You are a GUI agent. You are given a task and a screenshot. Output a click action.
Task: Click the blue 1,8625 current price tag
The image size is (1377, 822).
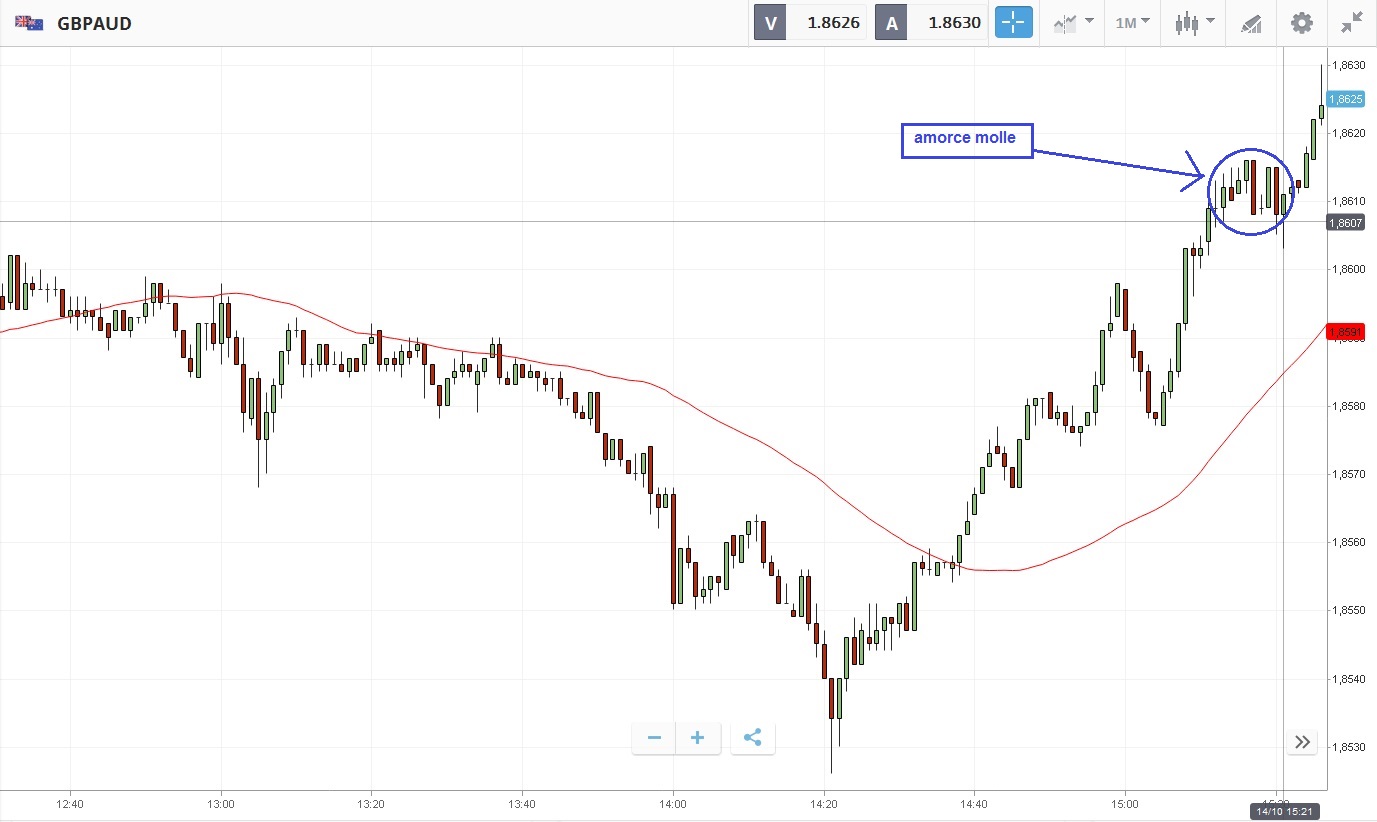point(1349,99)
